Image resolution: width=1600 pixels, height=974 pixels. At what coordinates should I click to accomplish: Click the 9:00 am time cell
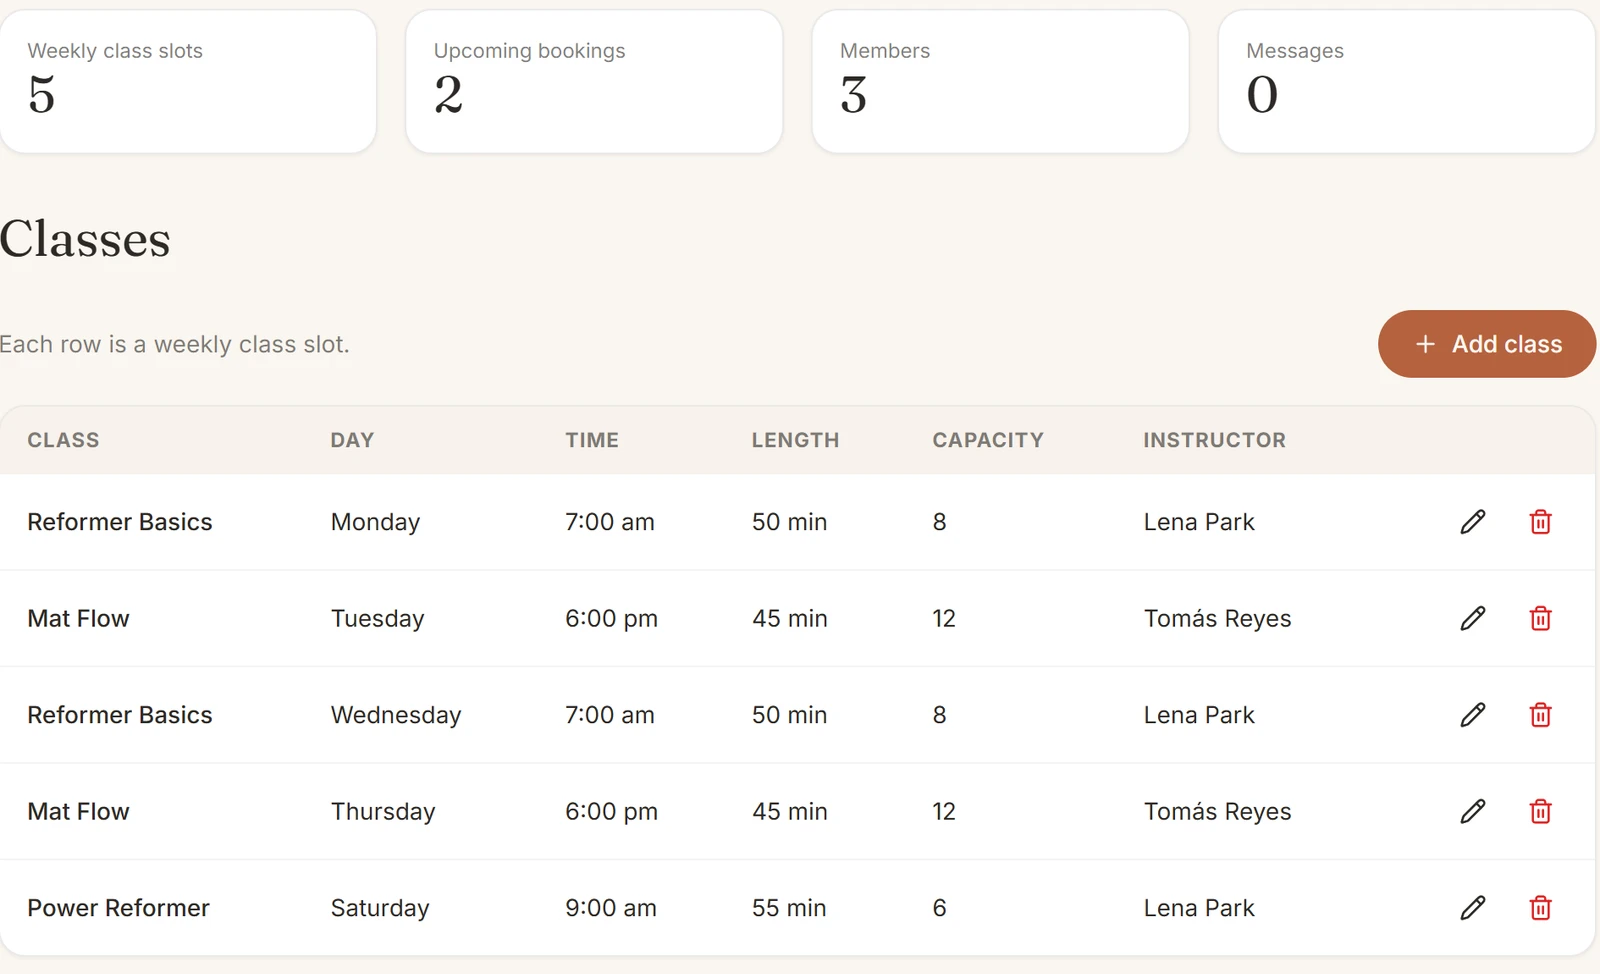tap(611, 908)
